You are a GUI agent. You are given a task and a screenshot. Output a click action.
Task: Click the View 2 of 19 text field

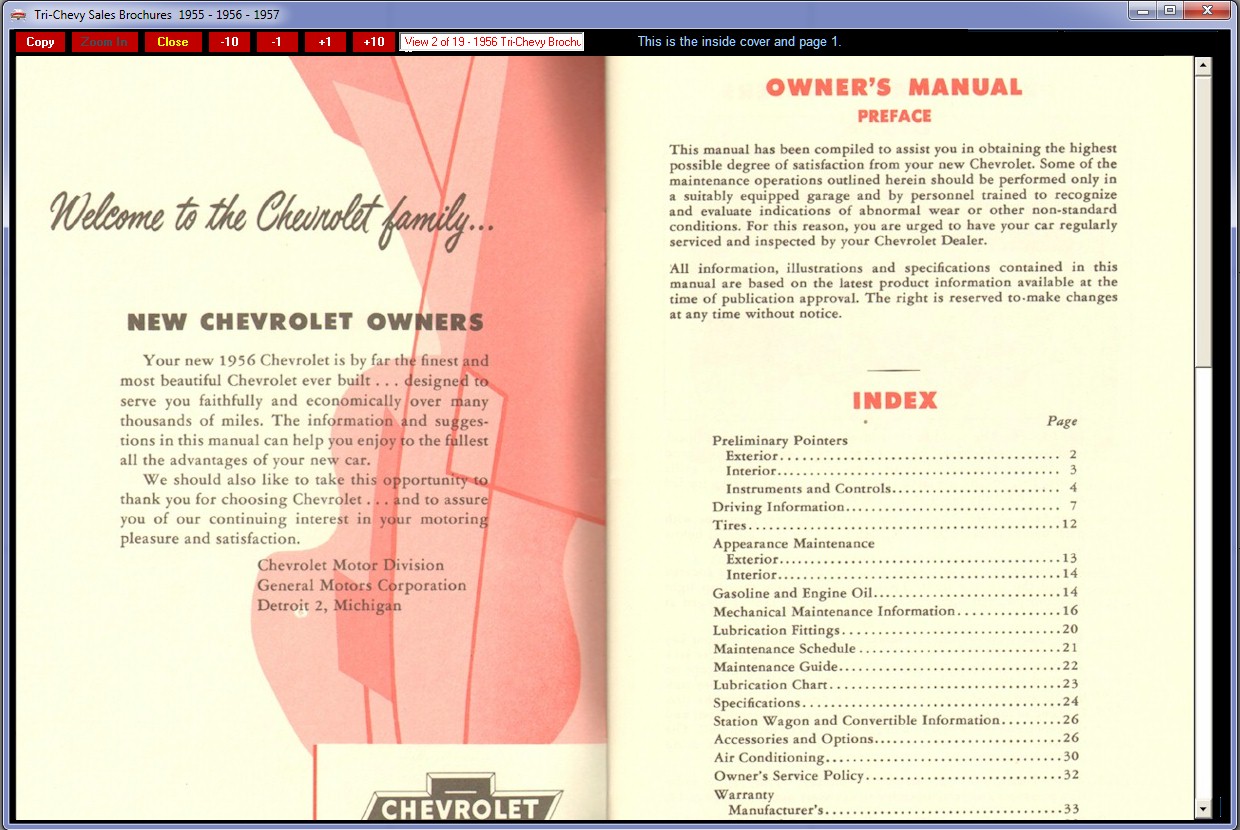492,42
